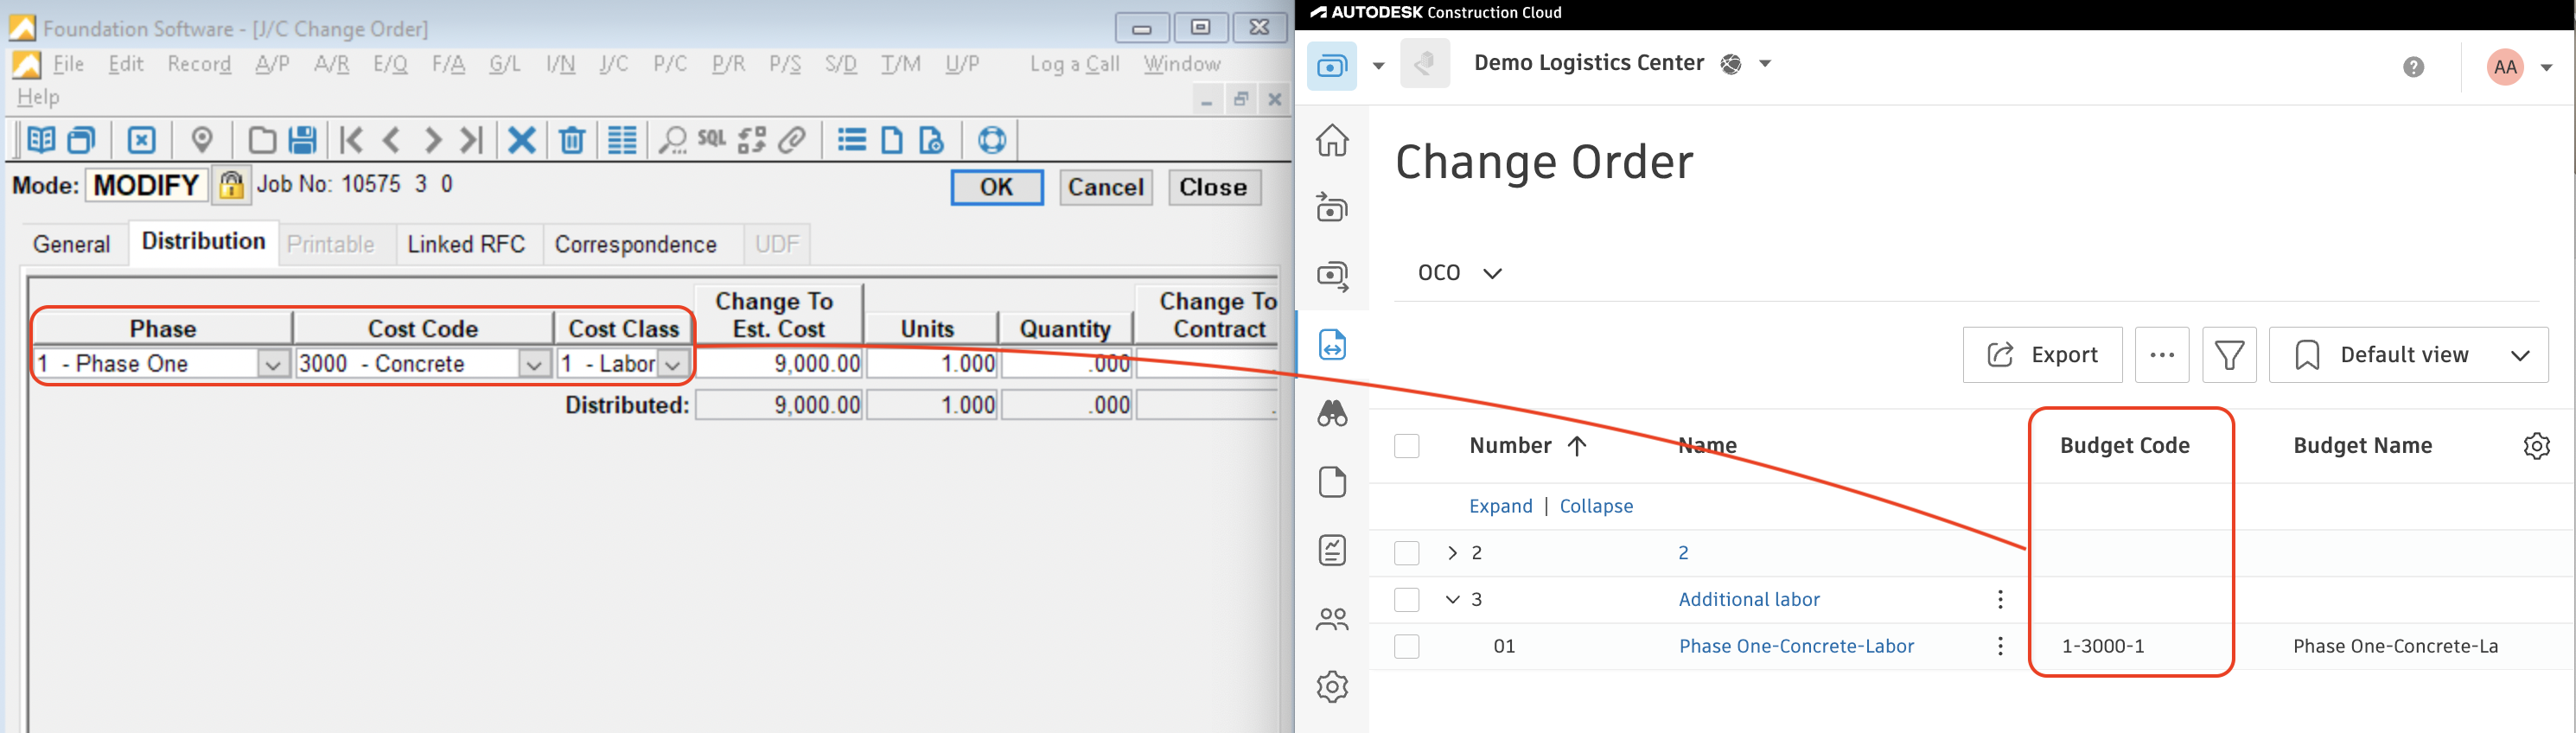2576x733 pixels.
Task: Sort by the Number column header
Action: coord(1527,446)
